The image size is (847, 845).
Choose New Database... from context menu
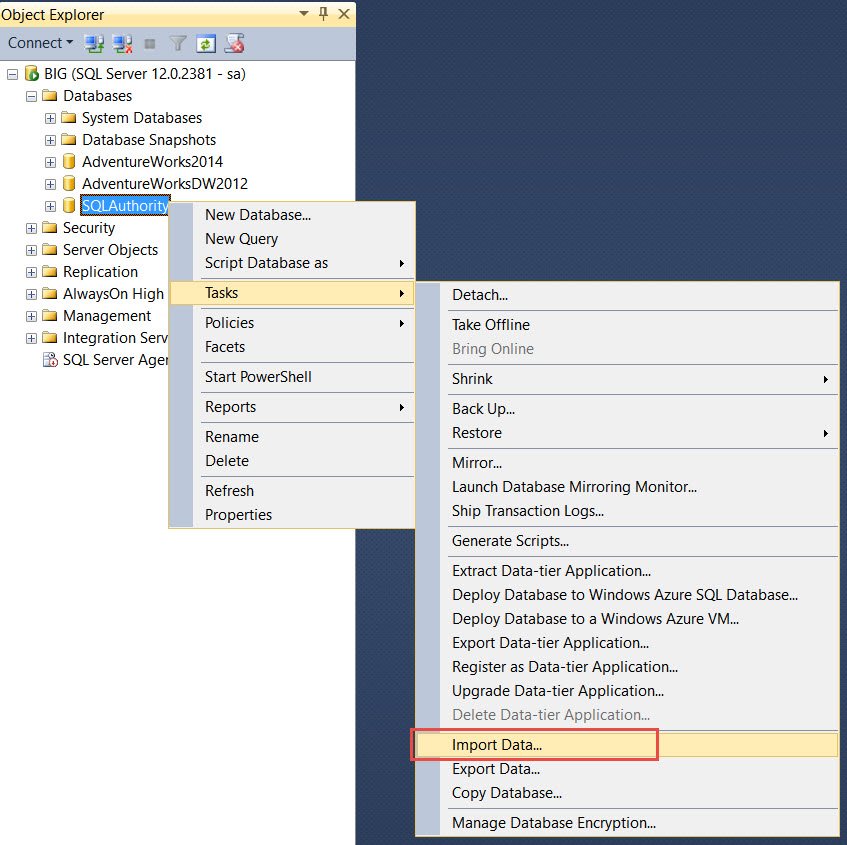click(292, 214)
